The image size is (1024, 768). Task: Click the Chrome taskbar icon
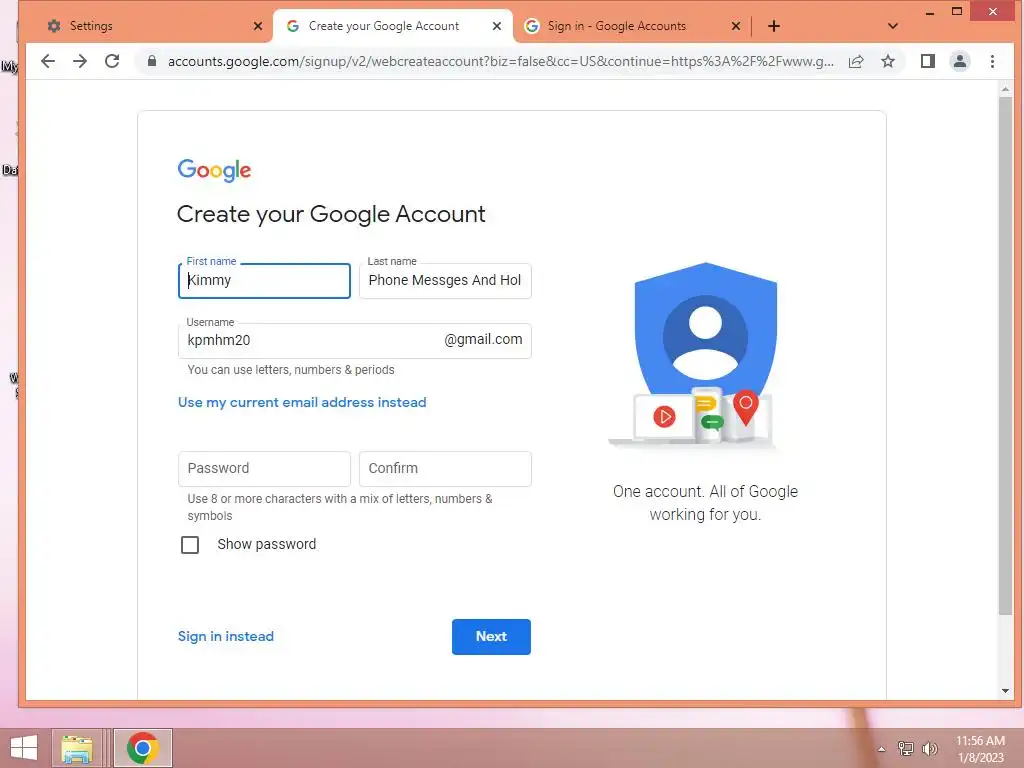pyautogui.click(x=143, y=748)
